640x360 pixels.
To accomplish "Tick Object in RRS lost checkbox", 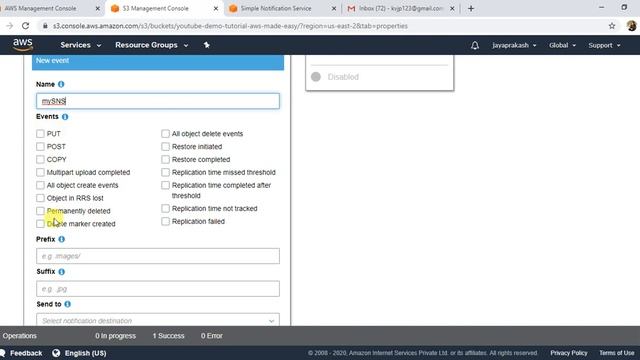I will [x=40, y=198].
